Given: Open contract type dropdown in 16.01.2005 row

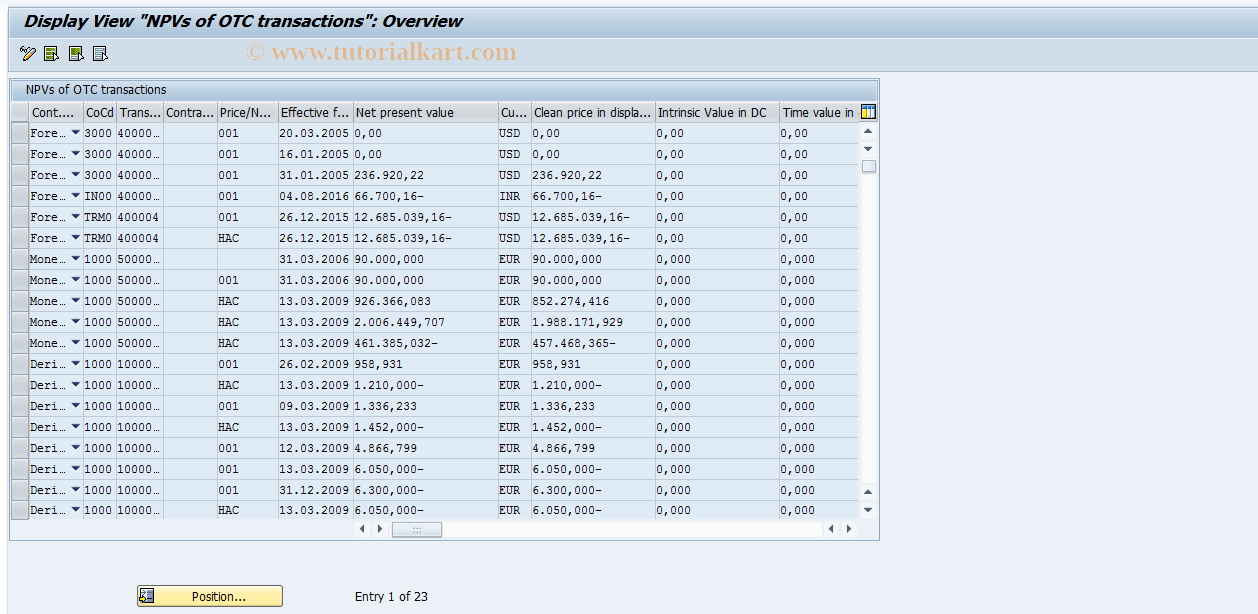Looking at the screenshot, I should 75,154.
